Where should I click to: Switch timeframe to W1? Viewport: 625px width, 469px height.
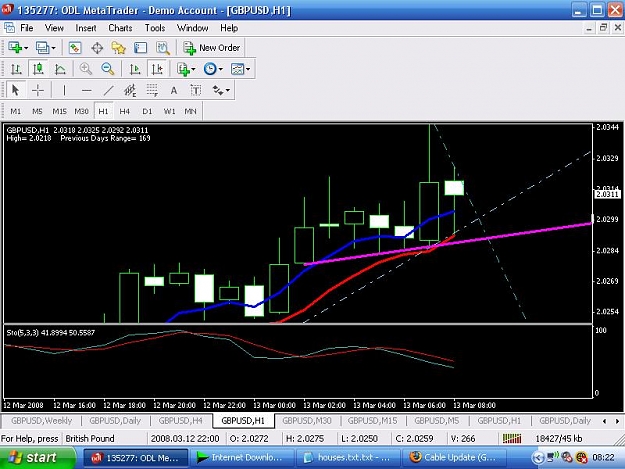point(169,111)
